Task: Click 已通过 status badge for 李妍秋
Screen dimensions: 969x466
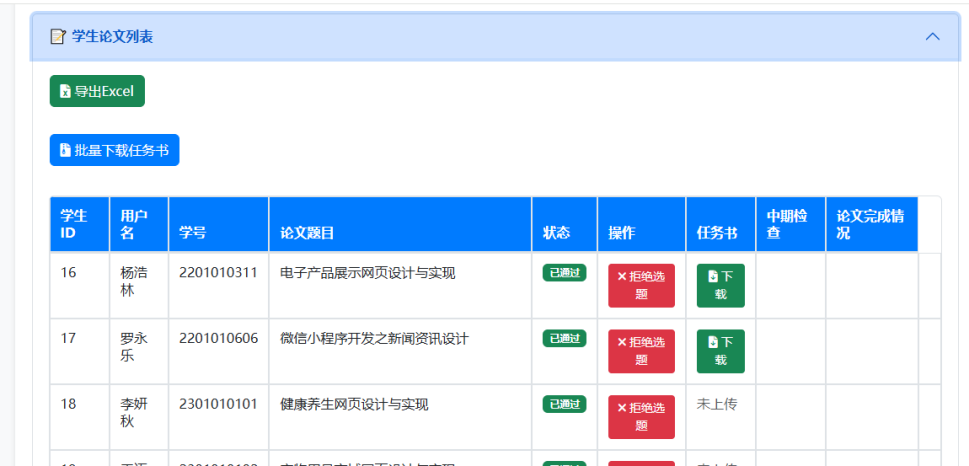Action: pos(564,405)
